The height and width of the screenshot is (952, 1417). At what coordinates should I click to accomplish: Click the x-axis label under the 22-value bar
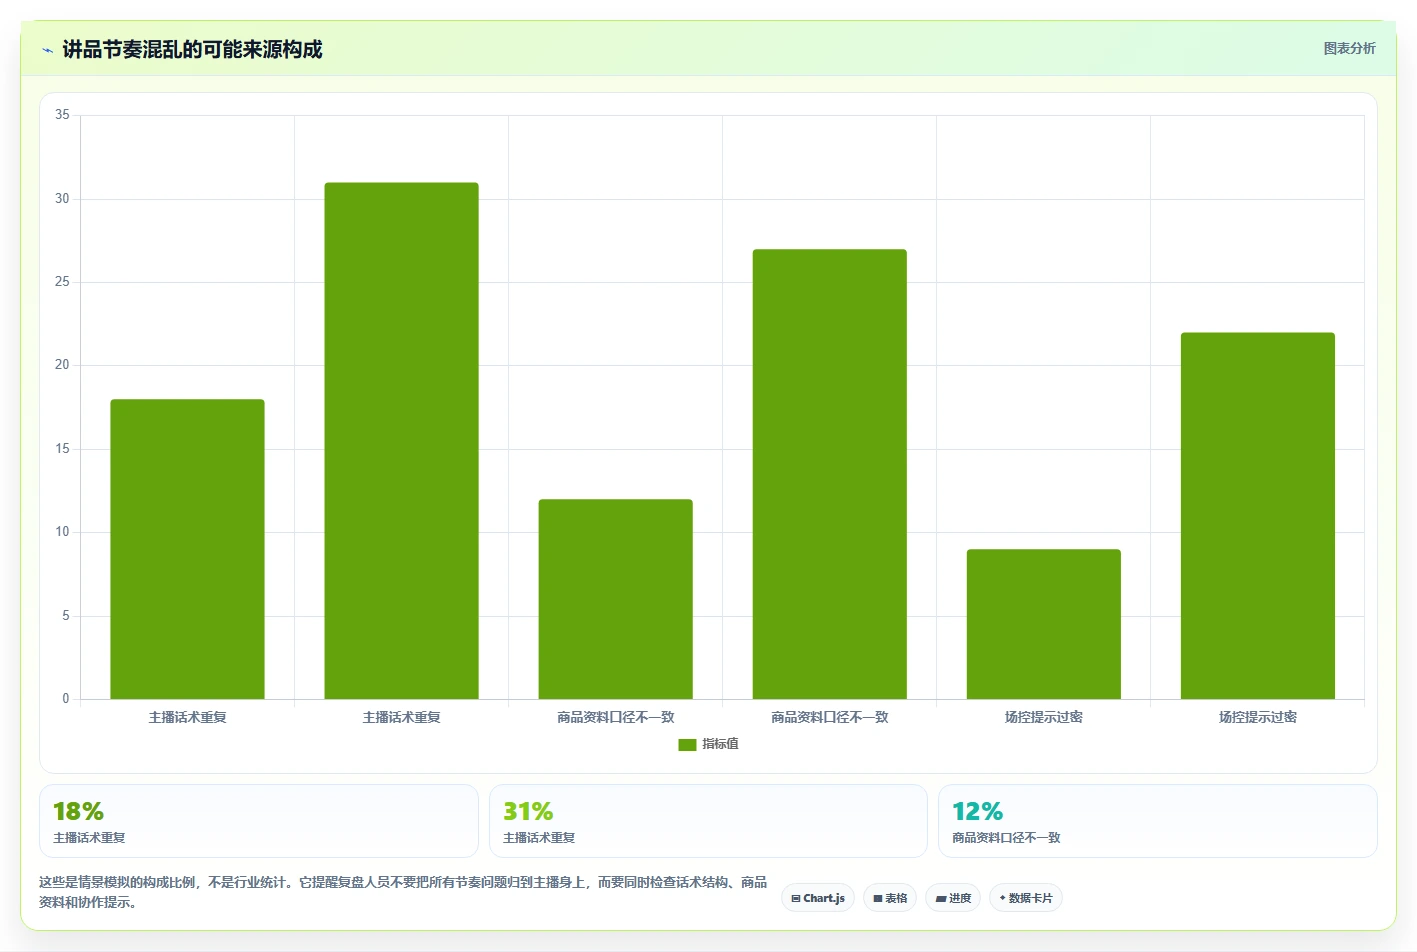pos(1257,717)
